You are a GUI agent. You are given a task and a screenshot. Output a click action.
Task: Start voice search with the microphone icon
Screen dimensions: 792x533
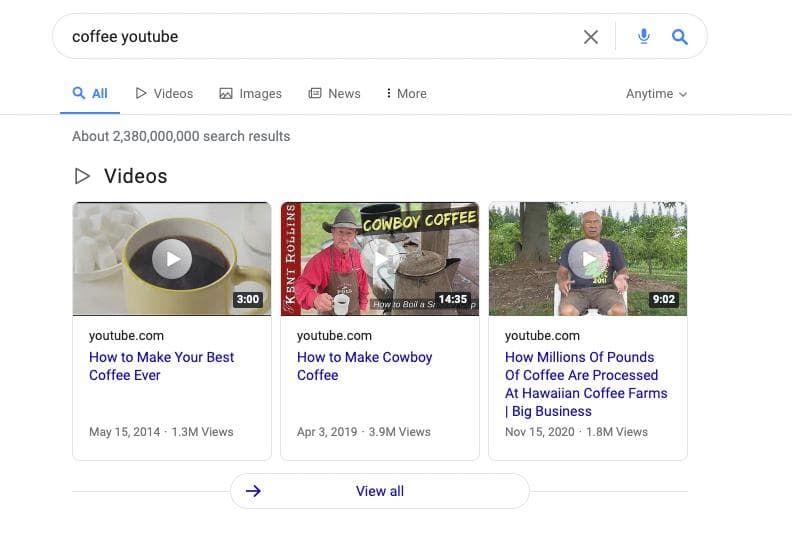click(644, 36)
